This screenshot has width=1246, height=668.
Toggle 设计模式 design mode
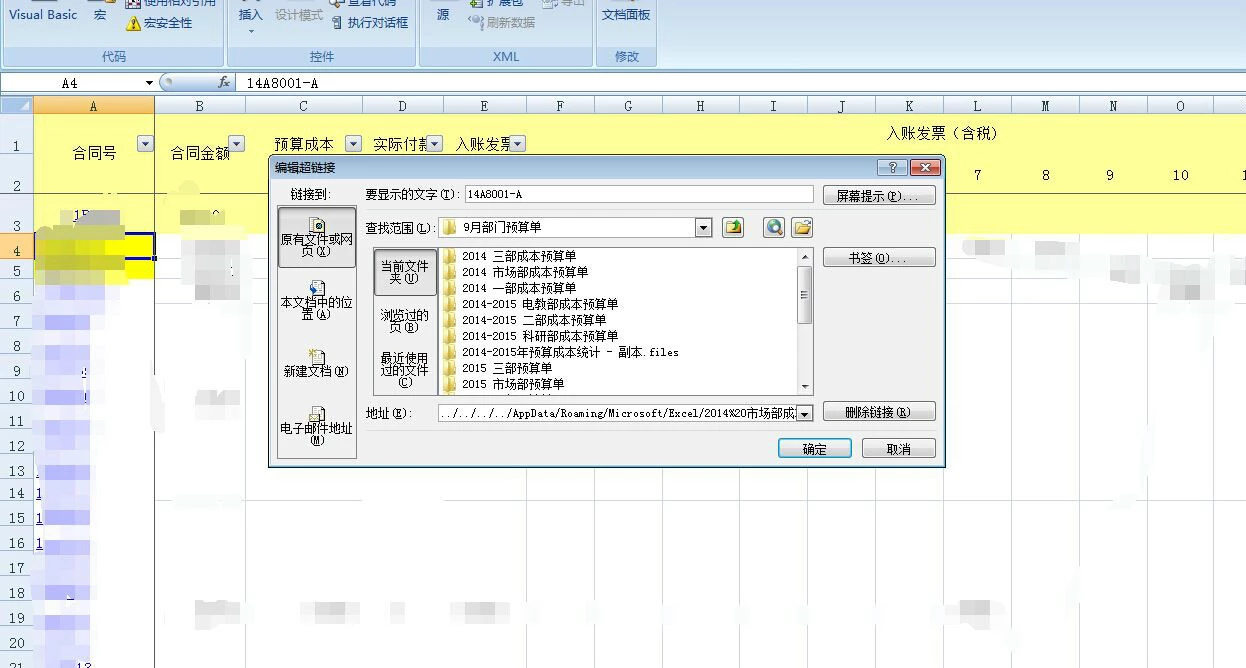click(299, 14)
